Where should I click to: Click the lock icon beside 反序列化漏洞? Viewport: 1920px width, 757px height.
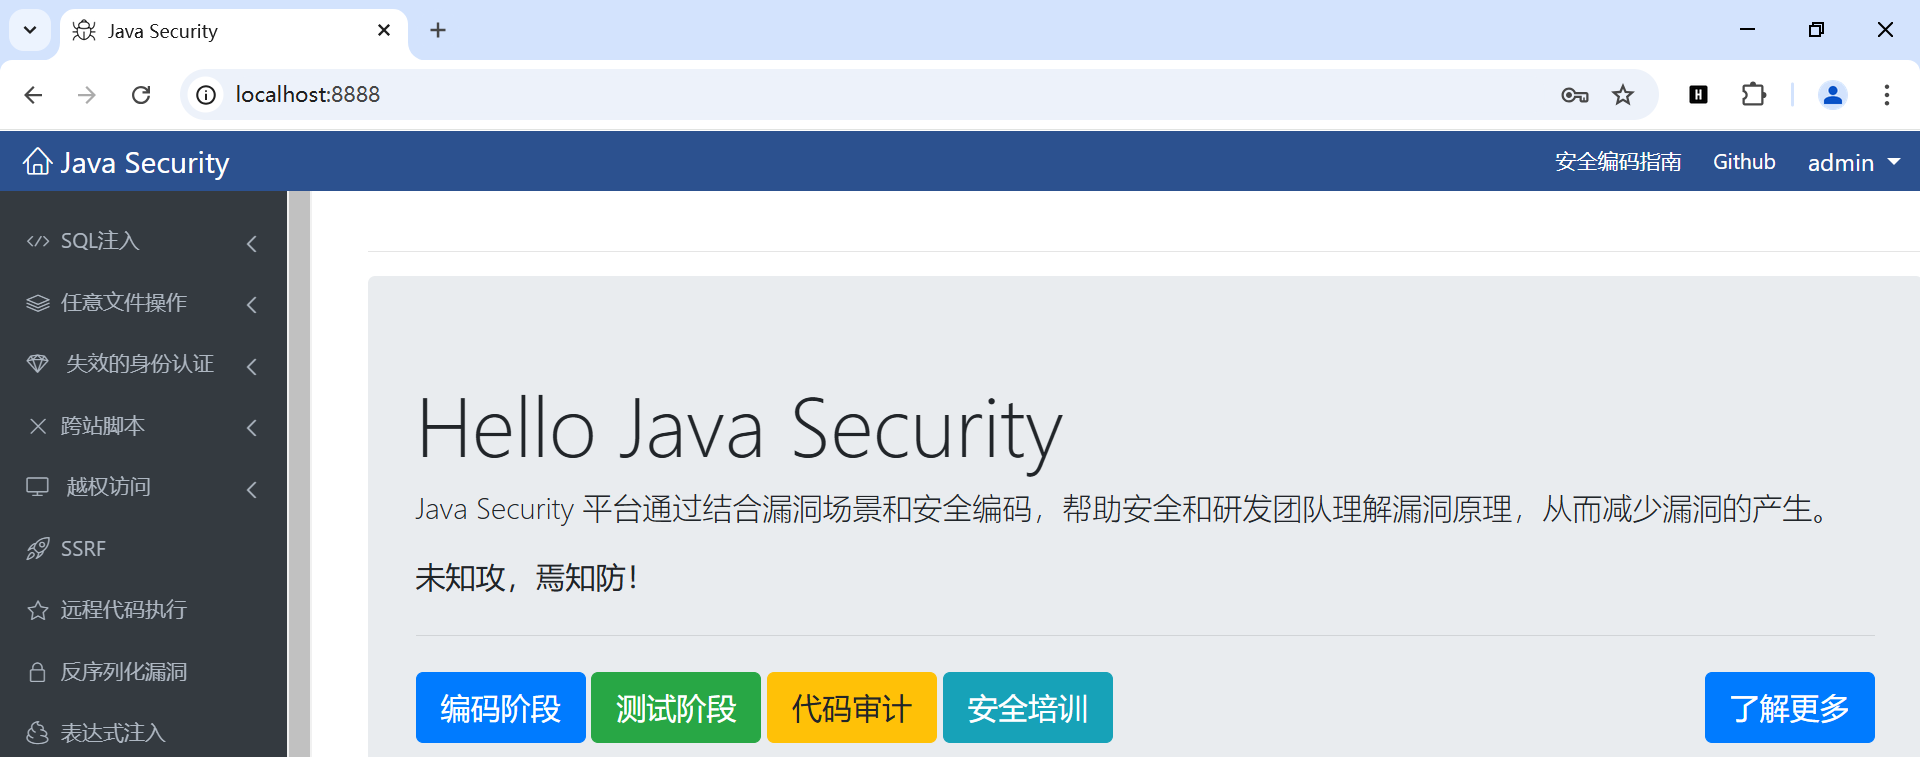coord(38,672)
